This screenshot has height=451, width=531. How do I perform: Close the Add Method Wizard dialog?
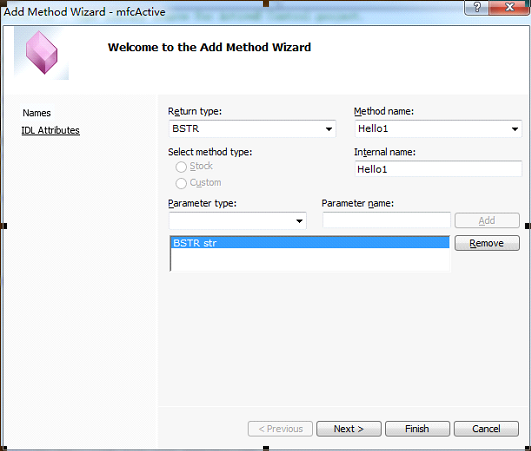[509, 7]
